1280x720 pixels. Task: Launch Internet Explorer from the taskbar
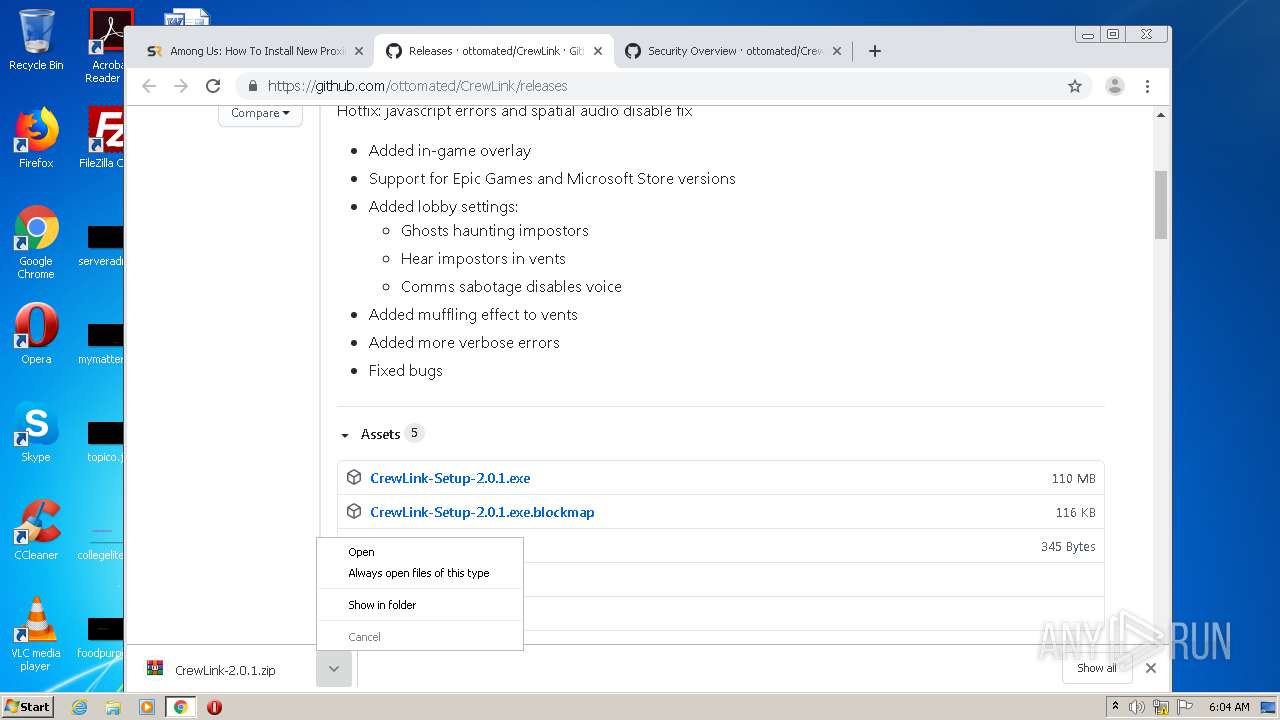pos(80,707)
